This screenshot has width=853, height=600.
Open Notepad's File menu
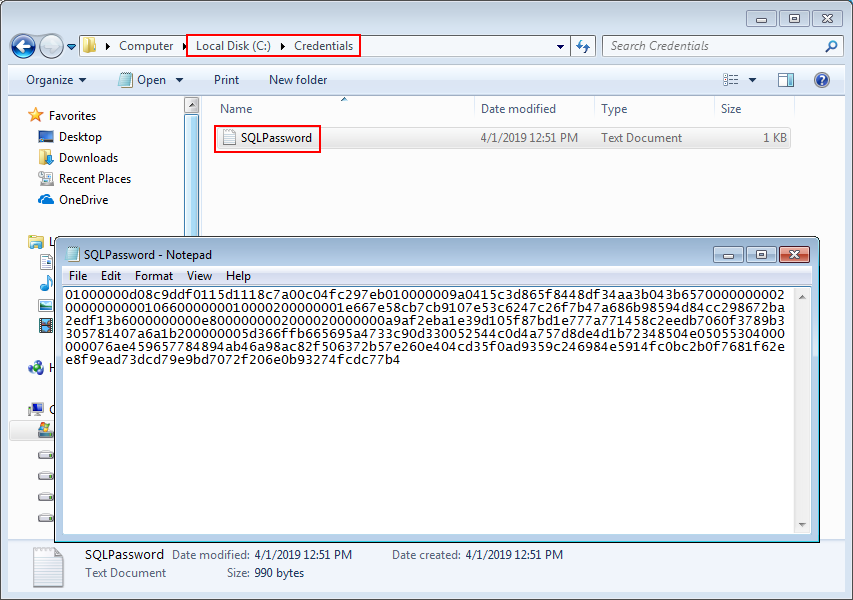coord(77,275)
